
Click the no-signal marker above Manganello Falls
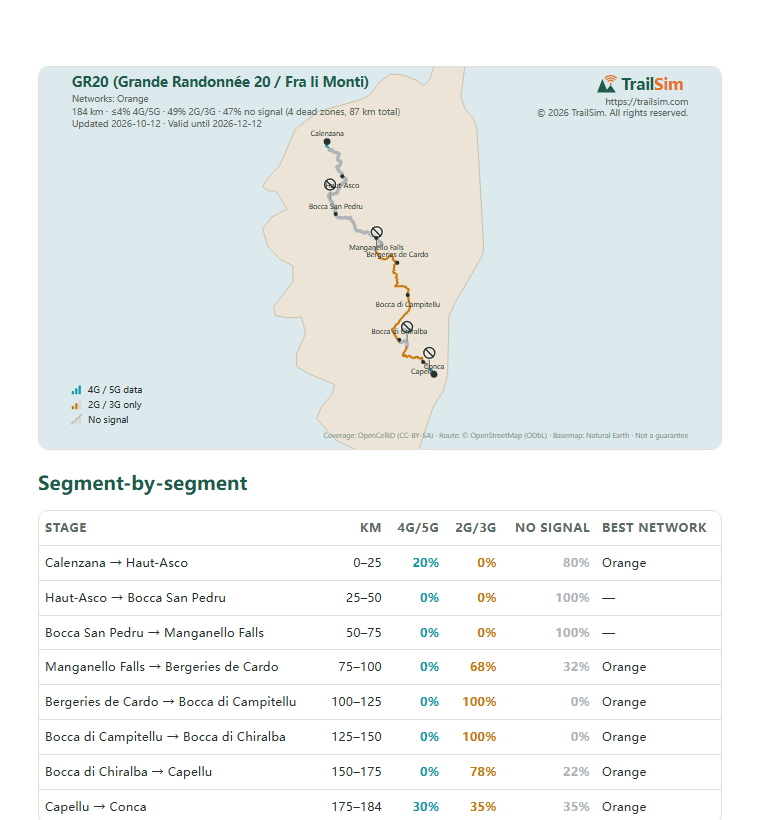click(x=377, y=232)
